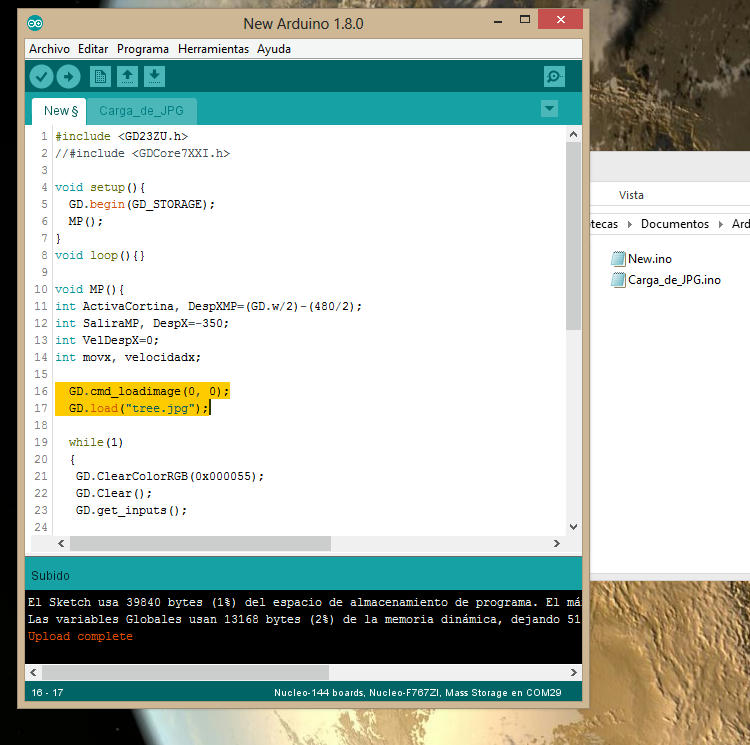The width and height of the screenshot is (750, 745).
Task: Click the Upload sketch arrow button
Action: pos(68,77)
